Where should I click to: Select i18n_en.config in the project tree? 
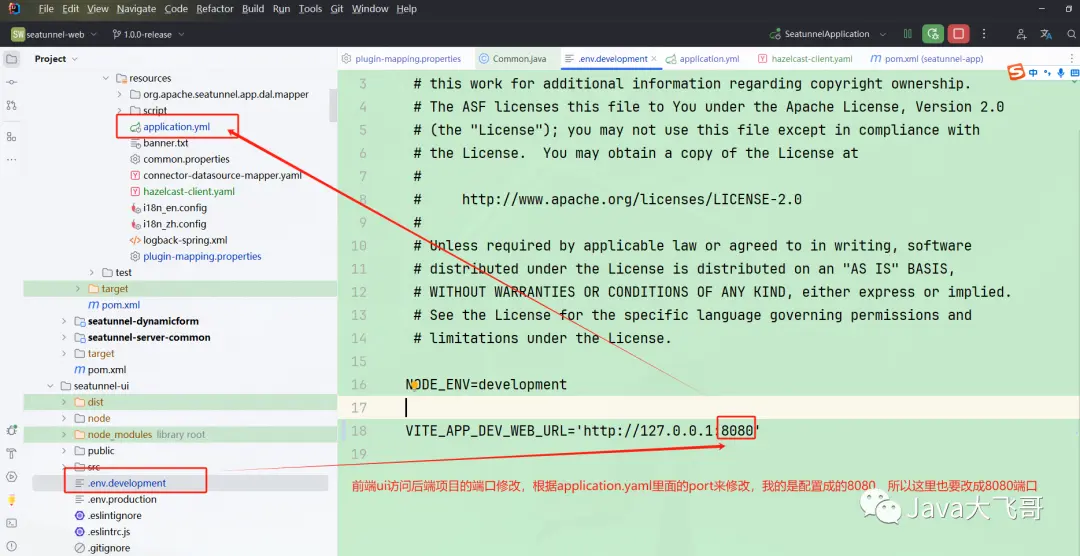(x=174, y=207)
